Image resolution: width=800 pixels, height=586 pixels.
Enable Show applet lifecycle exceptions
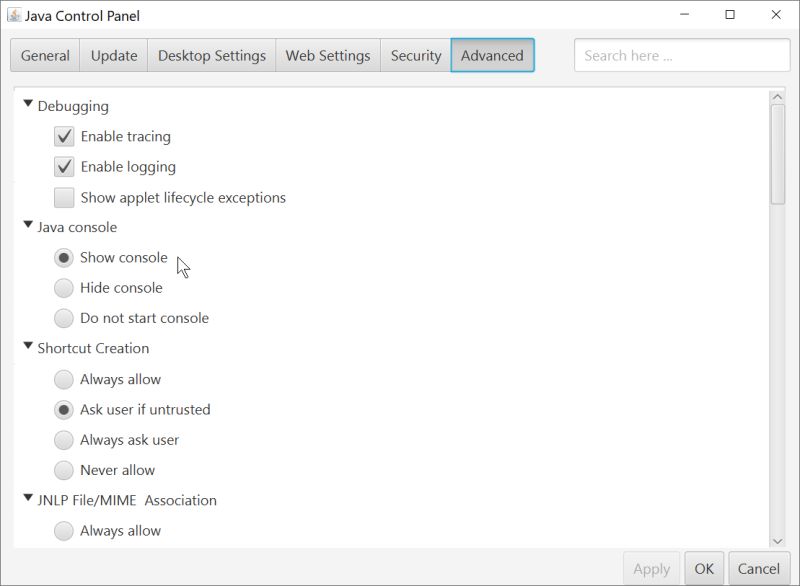coord(64,197)
